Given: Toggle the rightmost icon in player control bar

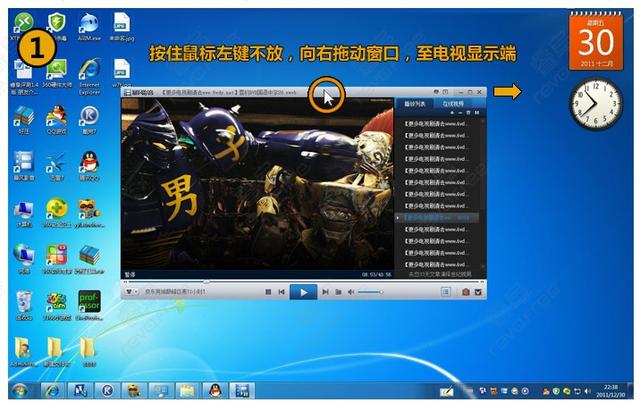Looking at the screenshot, I should tap(479, 292).
